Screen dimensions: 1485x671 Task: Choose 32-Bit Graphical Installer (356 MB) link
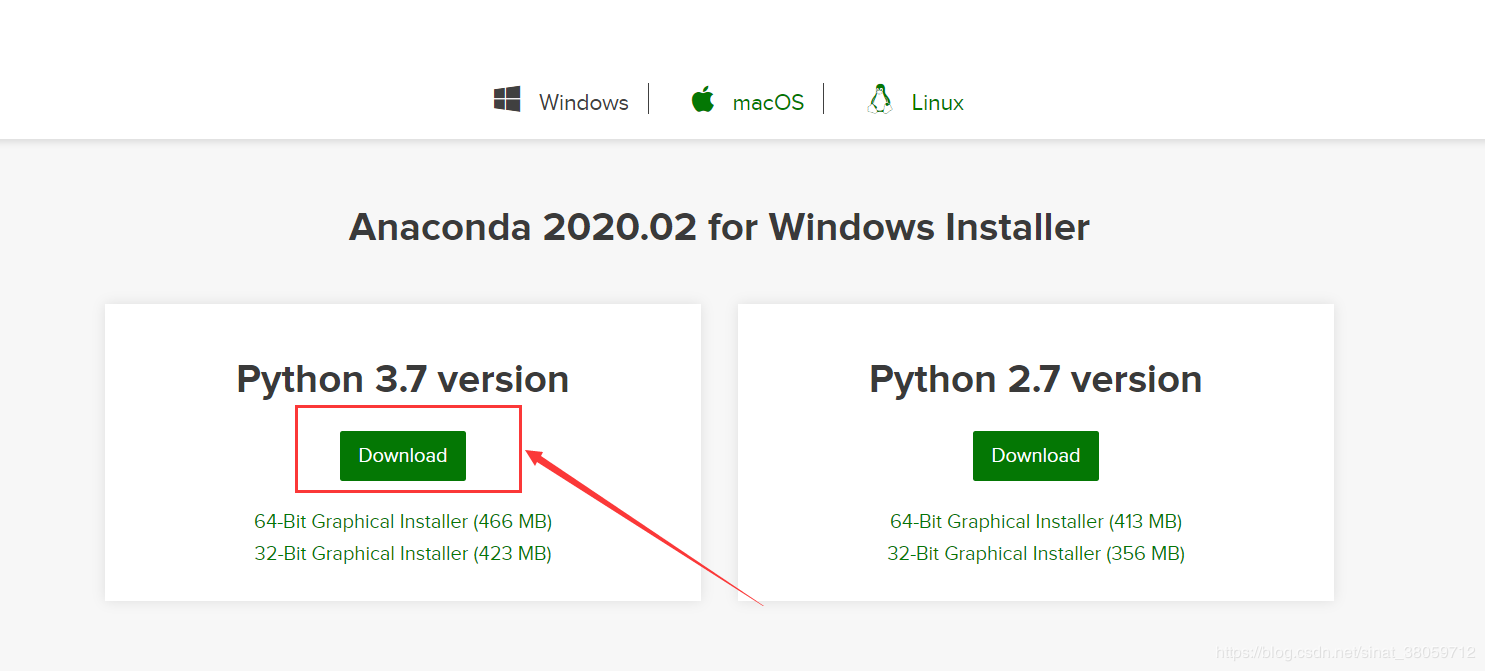pyautogui.click(x=1035, y=554)
